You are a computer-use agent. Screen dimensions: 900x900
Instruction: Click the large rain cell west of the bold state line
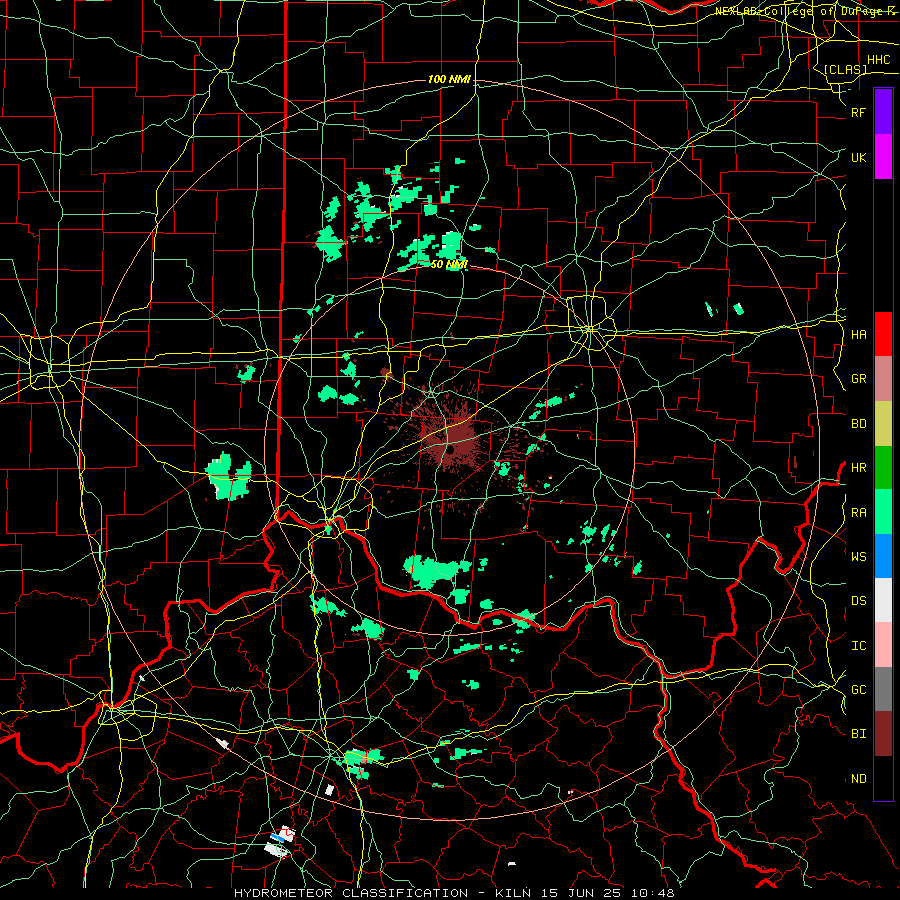point(230,476)
